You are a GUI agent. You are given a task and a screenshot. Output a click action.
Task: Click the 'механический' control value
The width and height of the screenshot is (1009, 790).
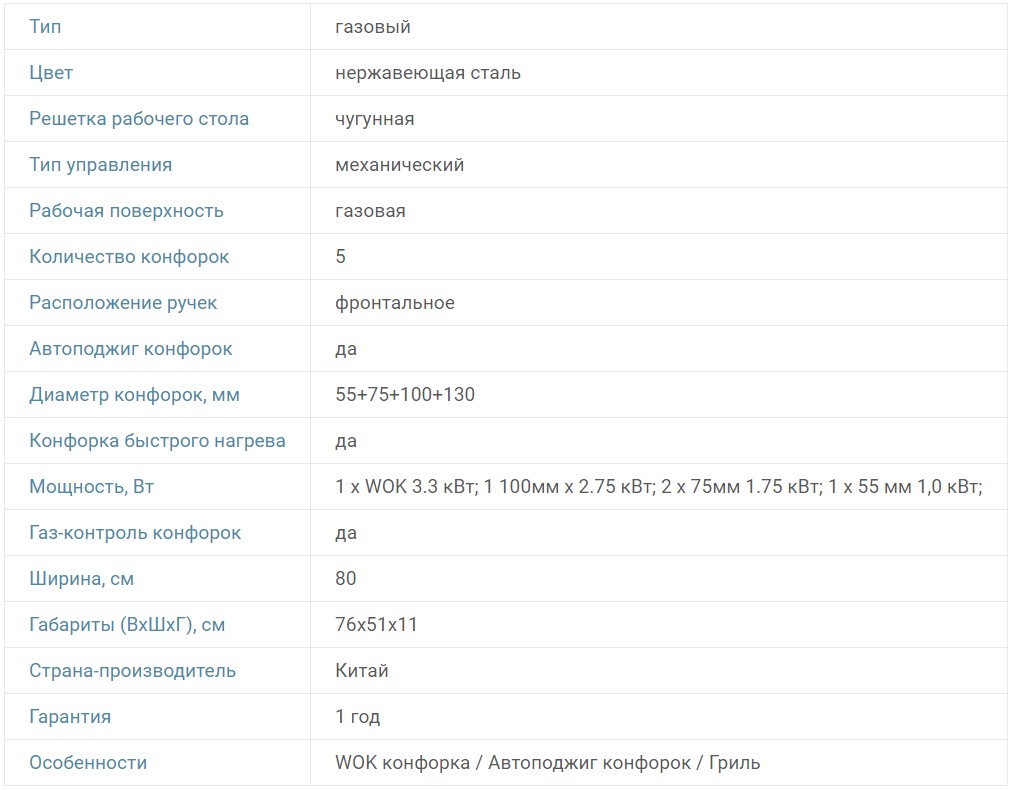[400, 165]
